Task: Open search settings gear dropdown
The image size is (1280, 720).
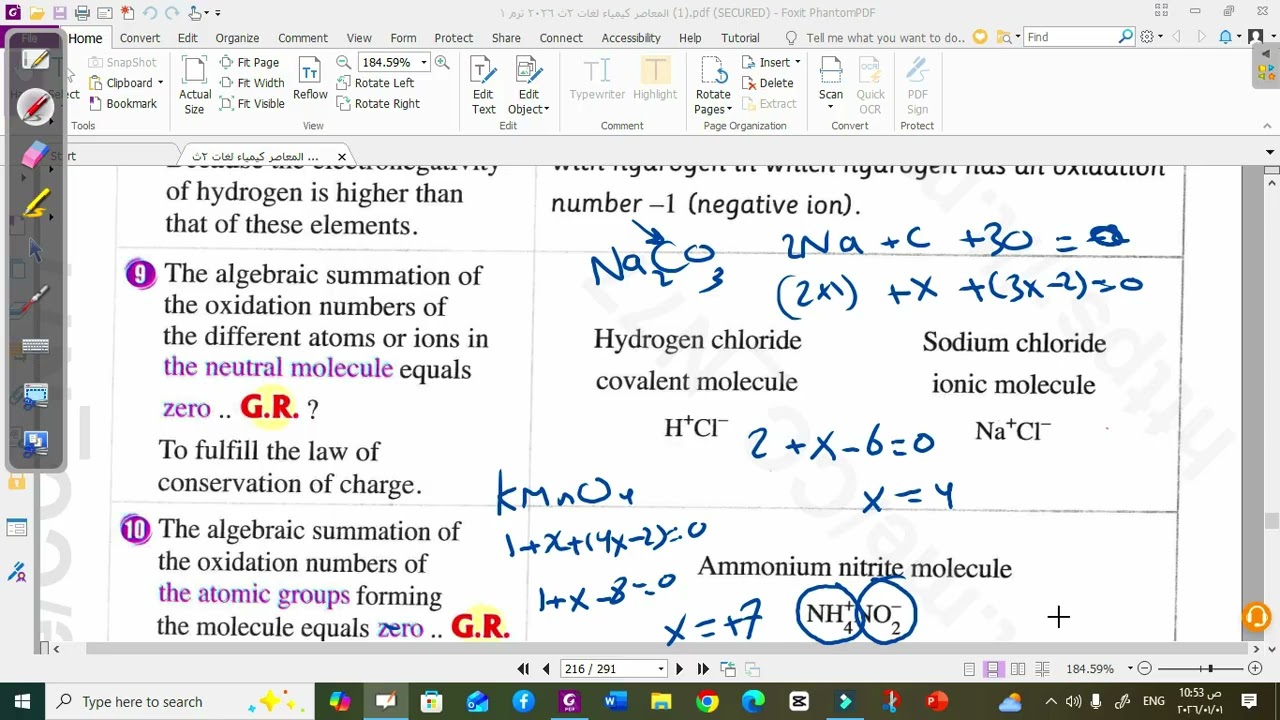Action: [x=1151, y=37]
